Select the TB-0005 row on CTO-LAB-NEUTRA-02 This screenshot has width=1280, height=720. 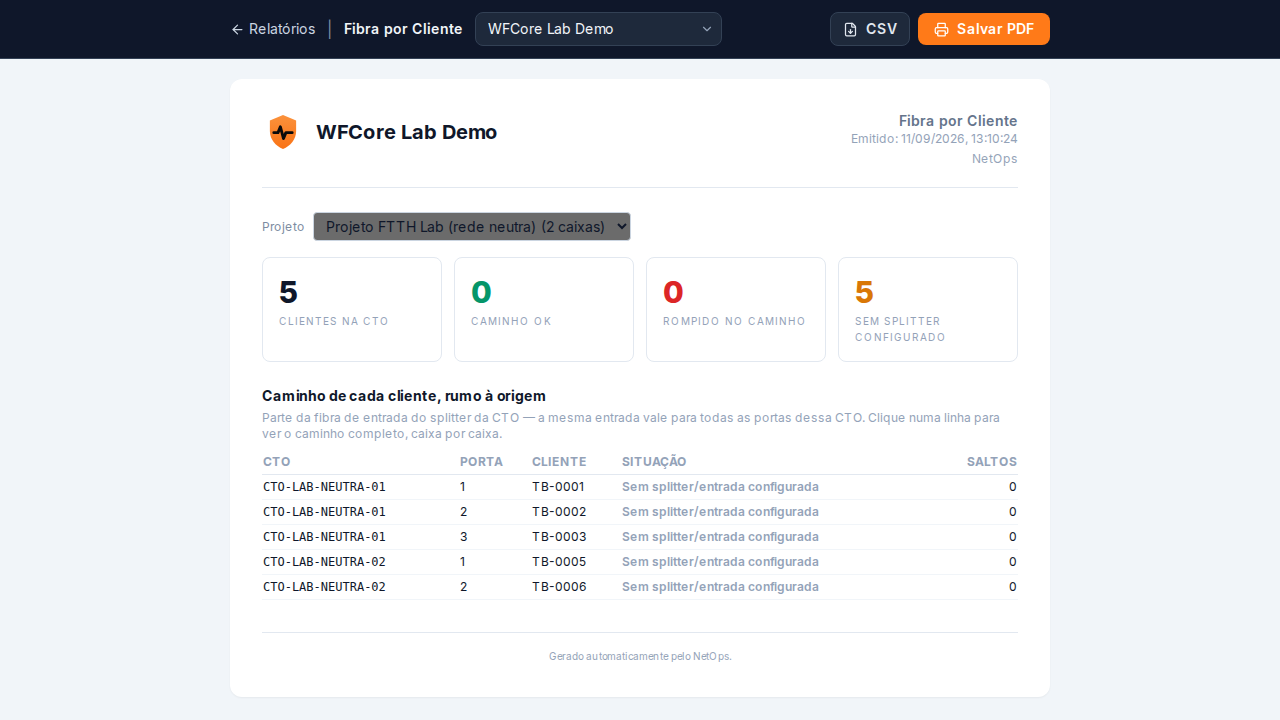tap(640, 562)
